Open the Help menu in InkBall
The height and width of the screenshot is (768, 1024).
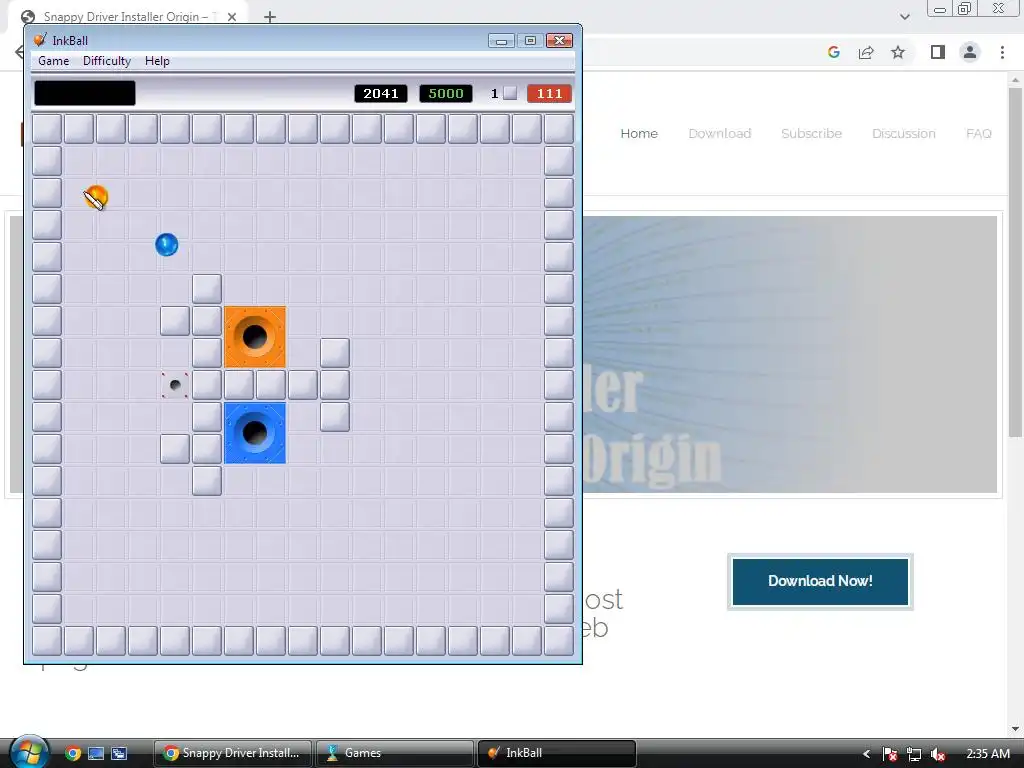[x=157, y=61]
